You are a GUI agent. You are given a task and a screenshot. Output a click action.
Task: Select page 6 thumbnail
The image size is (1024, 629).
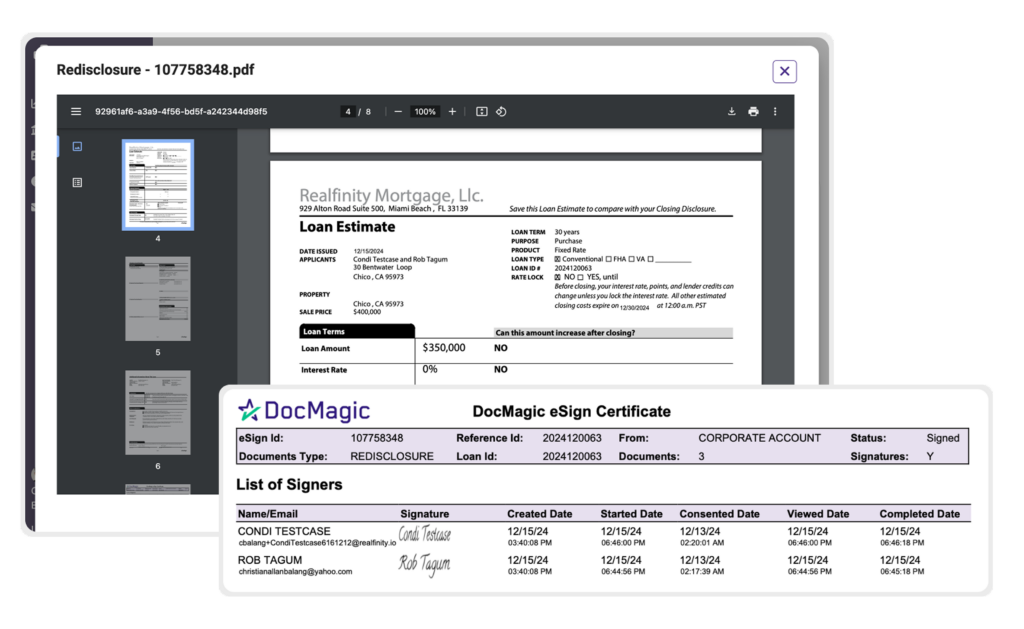click(157, 412)
